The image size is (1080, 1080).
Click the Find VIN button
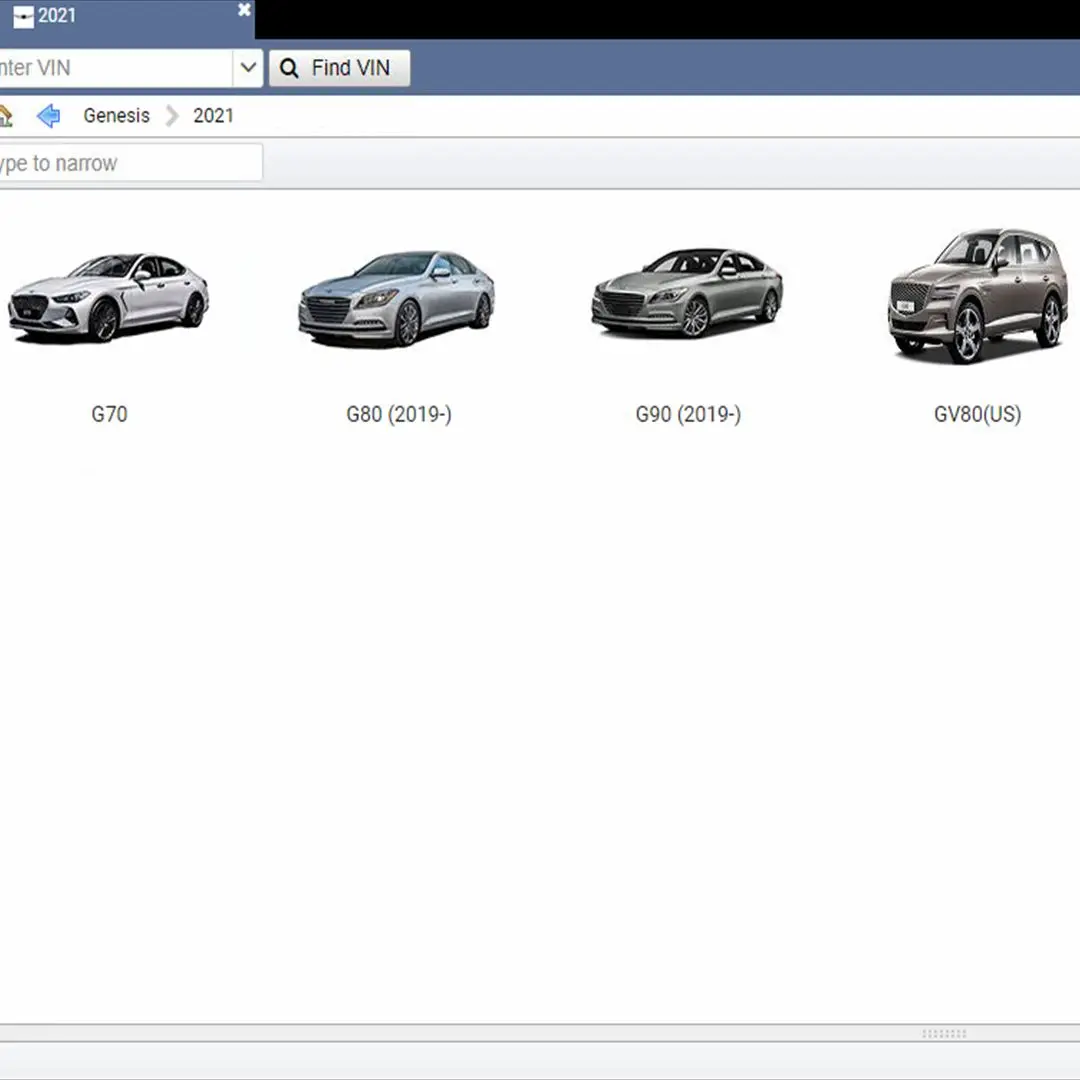340,68
